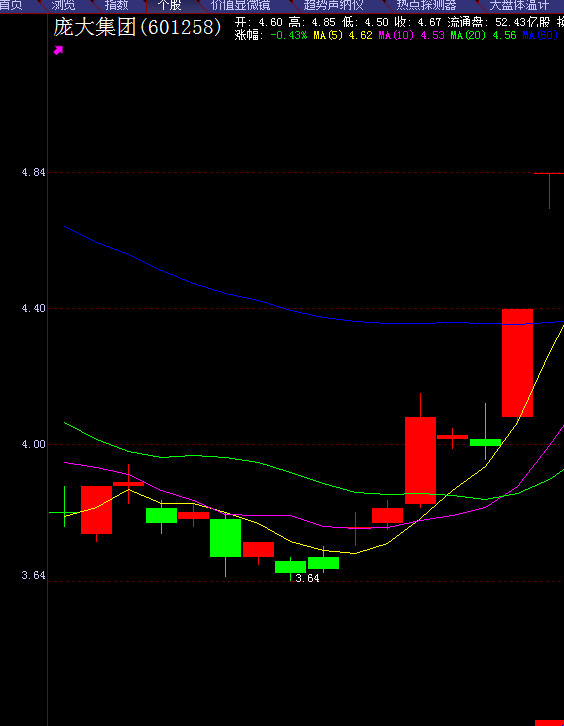Viewport: 564px width, 726px height.
Task: Select the yellow MA(5) 4.62 indicator label
Action: click(343, 35)
